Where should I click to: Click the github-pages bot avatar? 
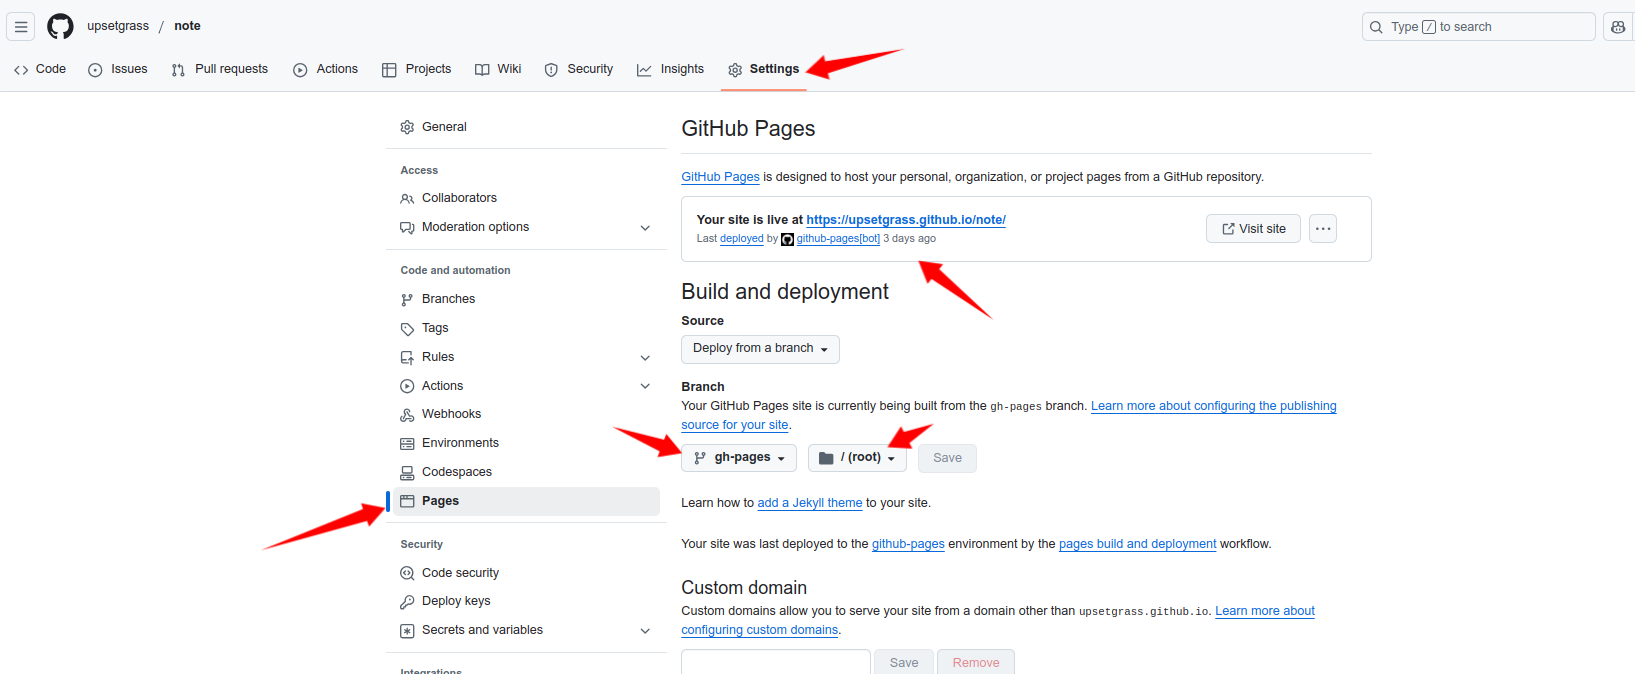coord(787,239)
